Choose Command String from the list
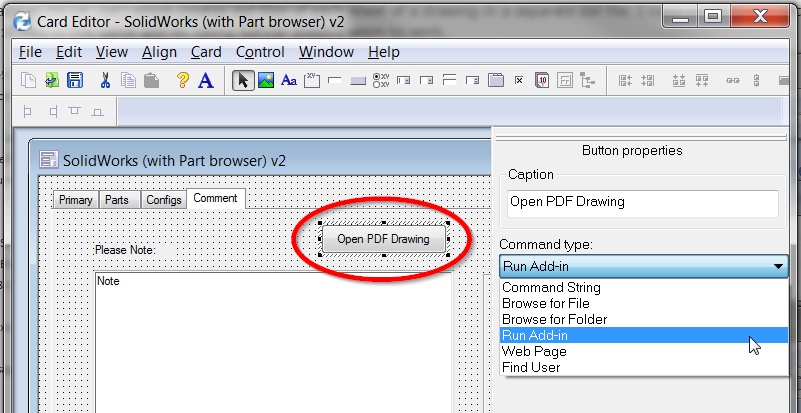This screenshot has height=413, width=801. (644, 287)
